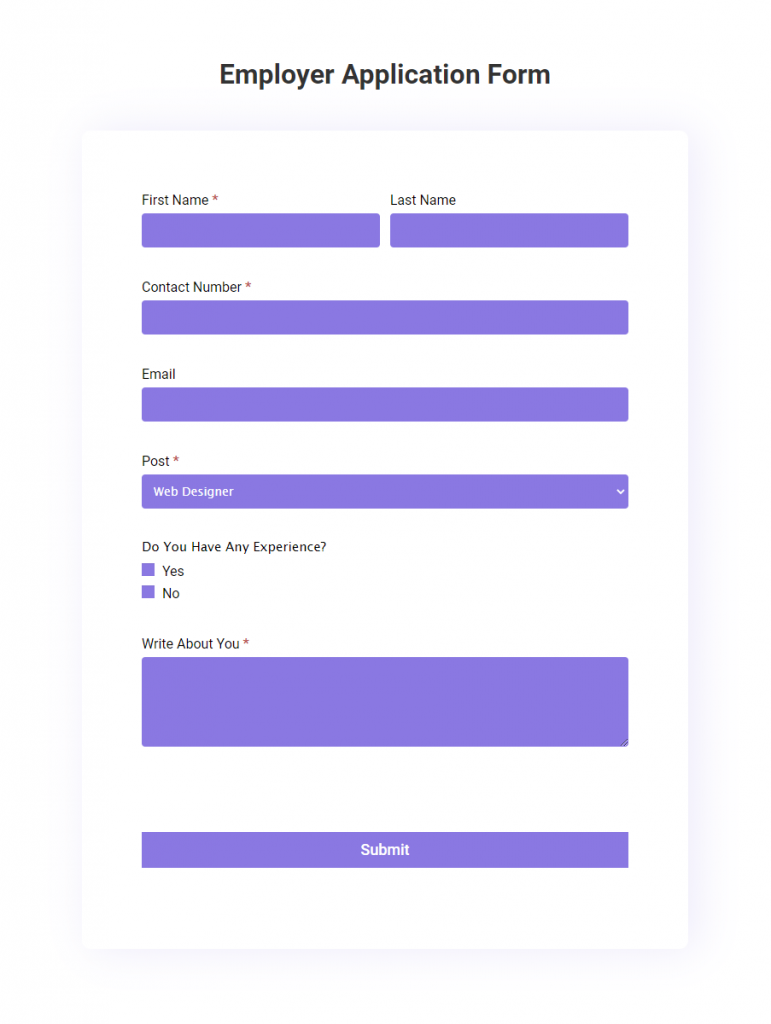Click the Write About You label

pyautogui.click(x=188, y=643)
